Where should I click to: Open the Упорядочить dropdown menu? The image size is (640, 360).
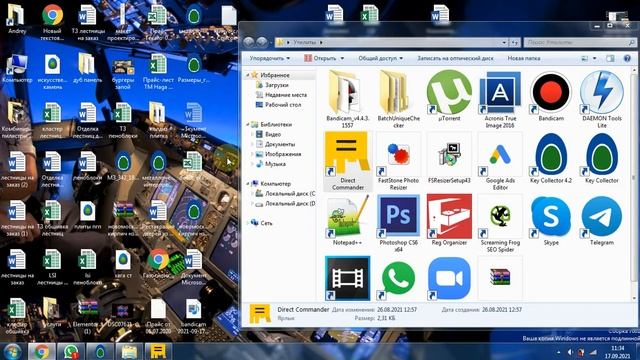click(x=270, y=58)
